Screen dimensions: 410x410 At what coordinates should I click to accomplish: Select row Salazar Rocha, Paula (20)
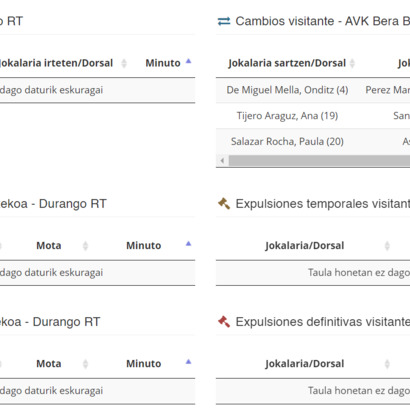point(313,142)
